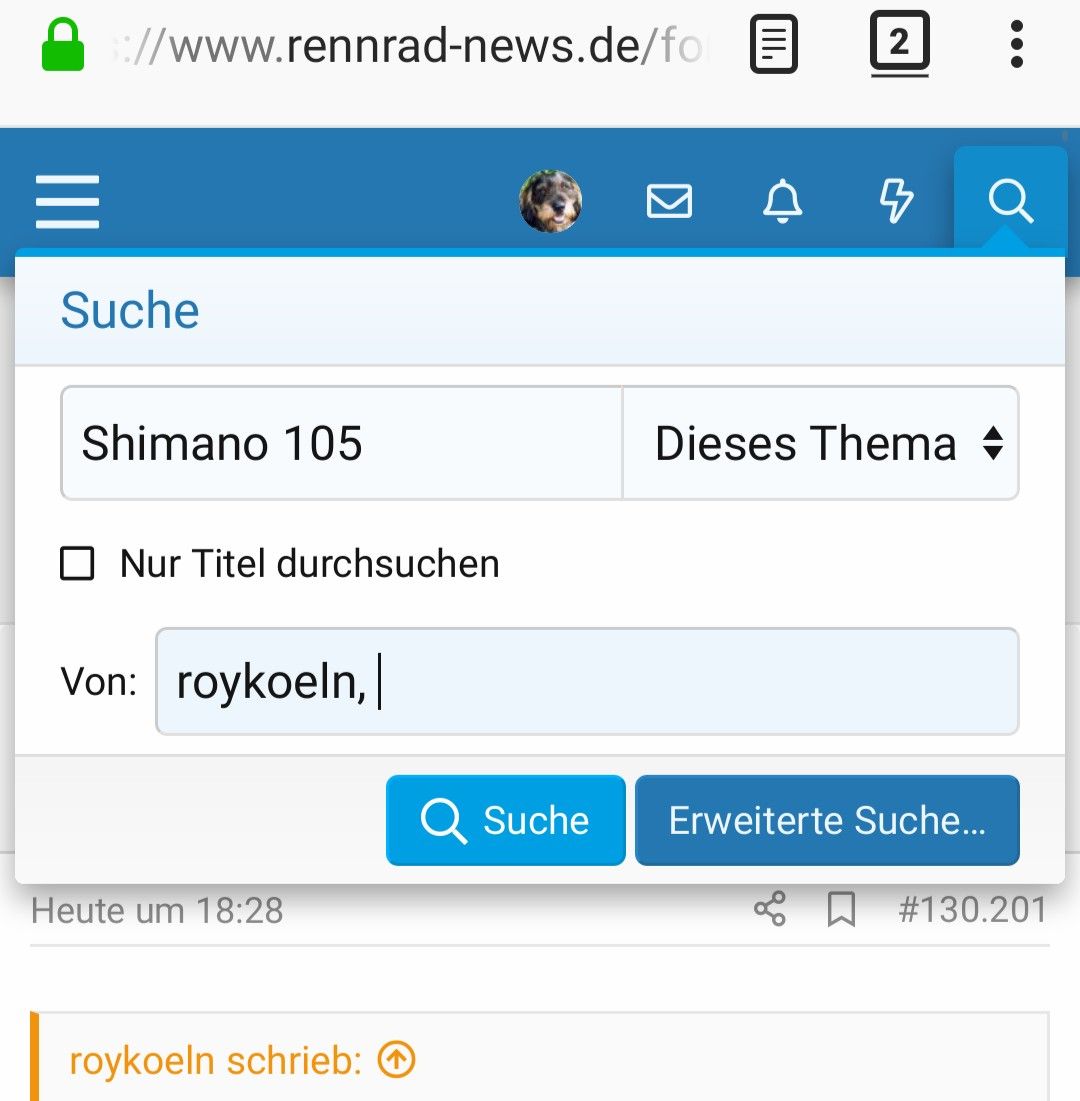Open the user profile avatar

click(x=550, y=201)
